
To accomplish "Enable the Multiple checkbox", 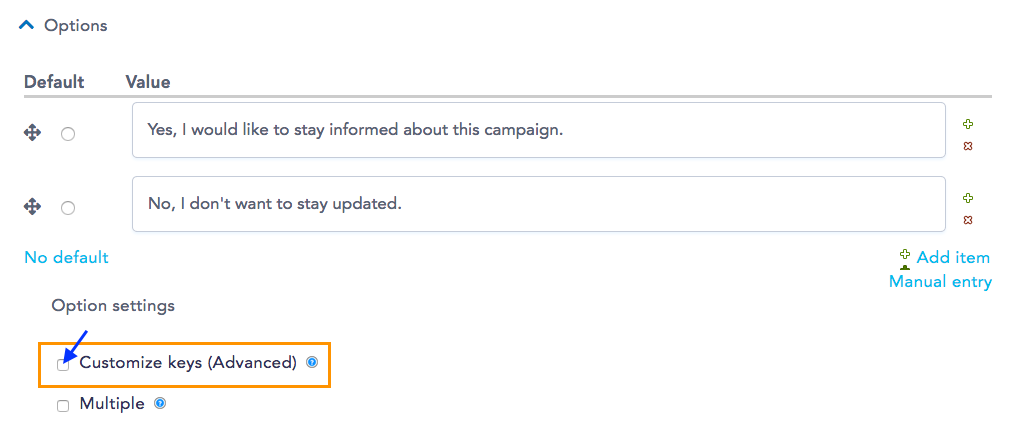I will pos(63,406).
